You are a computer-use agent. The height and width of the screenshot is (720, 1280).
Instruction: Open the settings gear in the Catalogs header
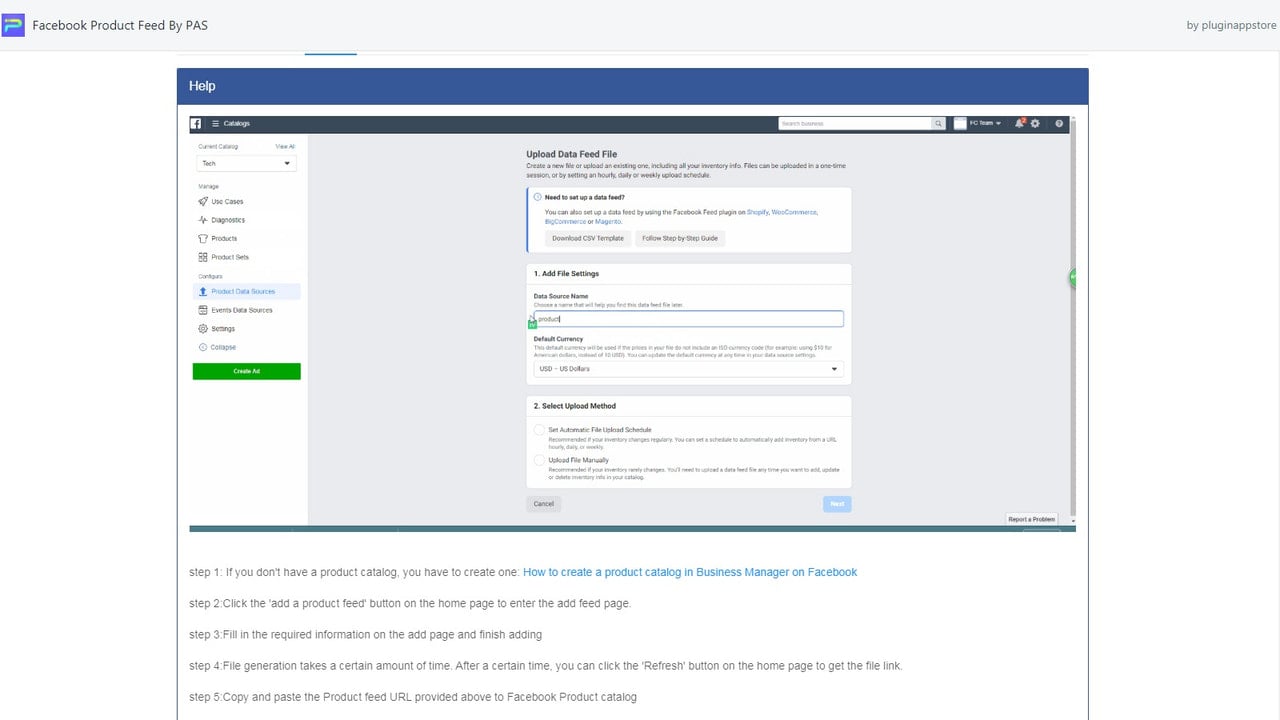pos(1035,123)
